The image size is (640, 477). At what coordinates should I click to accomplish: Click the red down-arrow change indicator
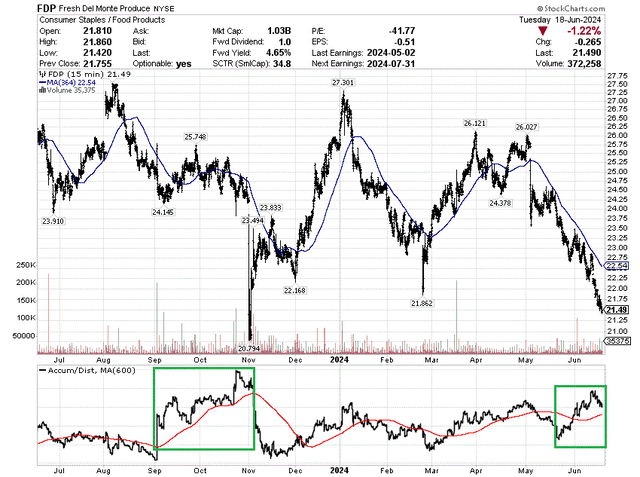542,31
